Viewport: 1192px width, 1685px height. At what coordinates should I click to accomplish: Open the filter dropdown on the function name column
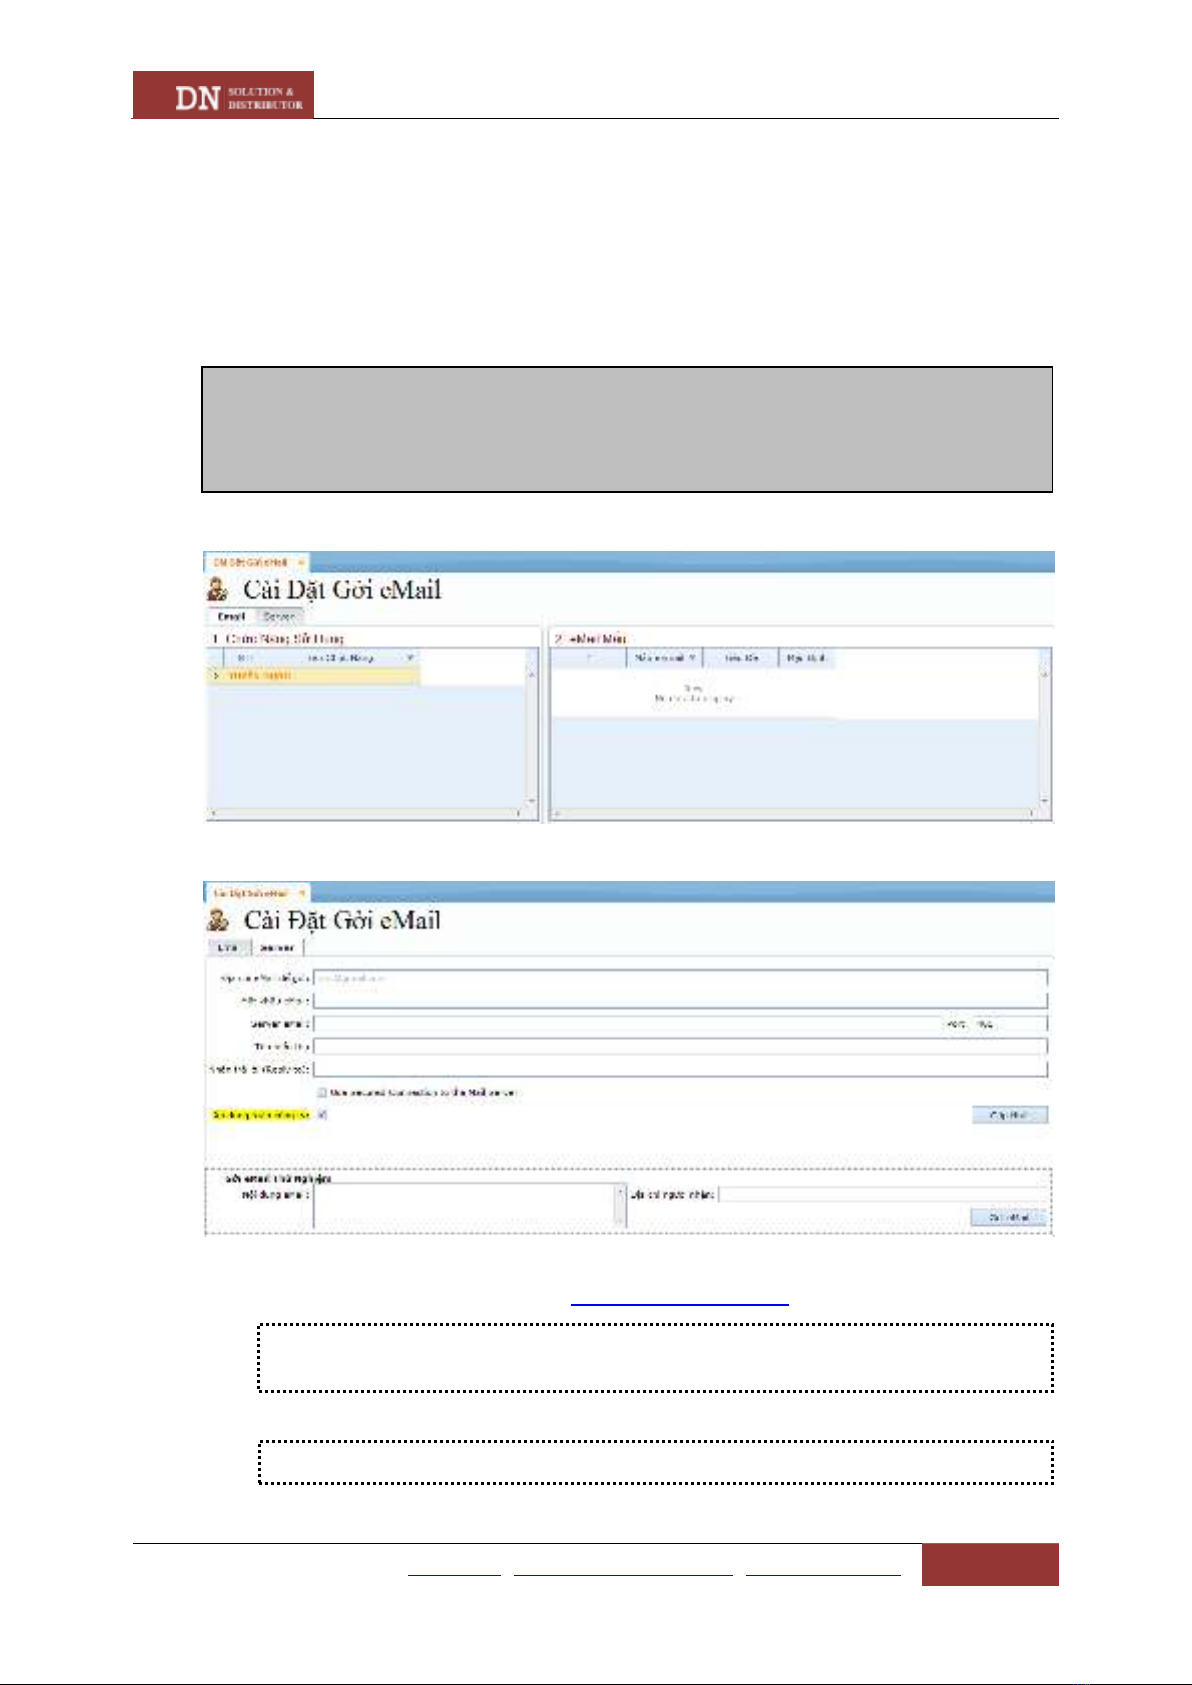pos(410,658)
